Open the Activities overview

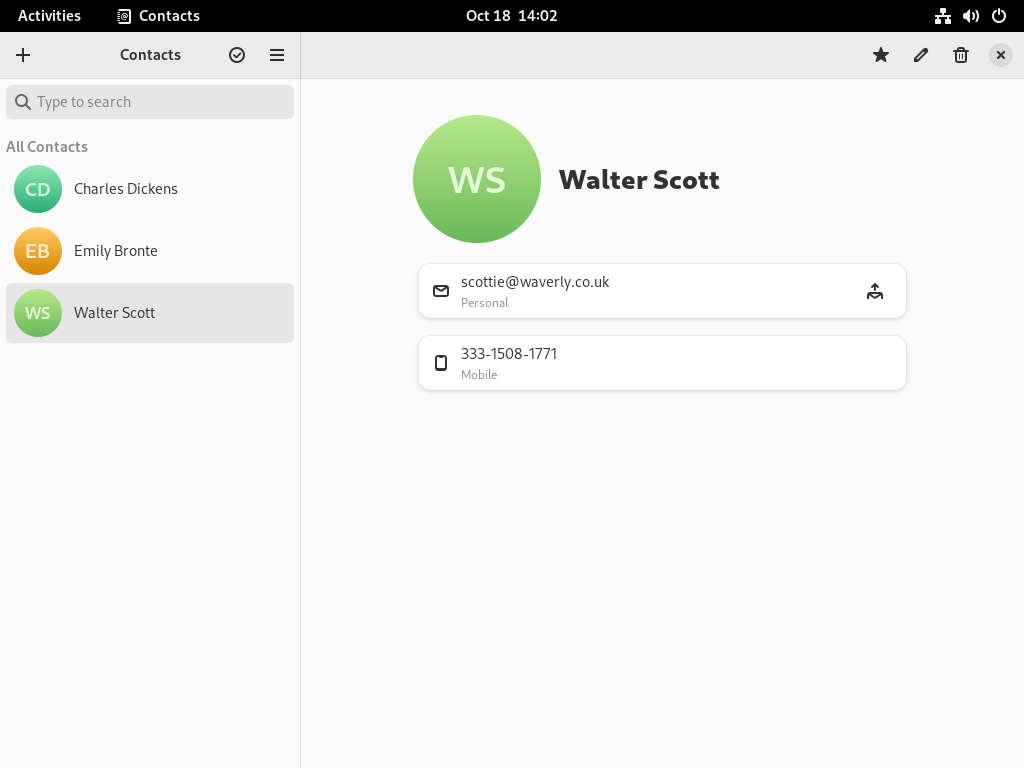coord(50,16)
